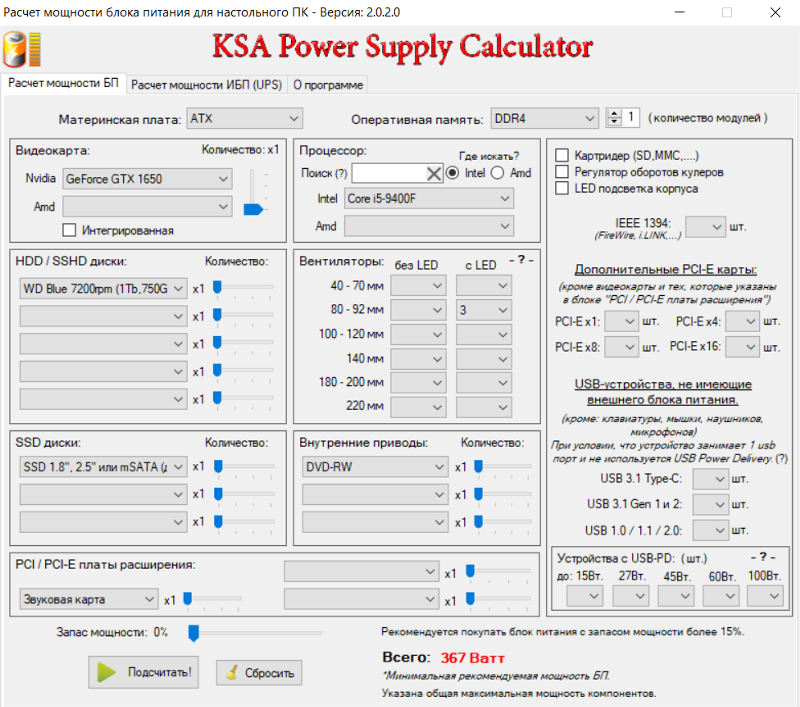The height and width of the screenshot is (707, 800).
Task: Open the PCI-E x4 count dropdown
Action: tap(742, 321)
